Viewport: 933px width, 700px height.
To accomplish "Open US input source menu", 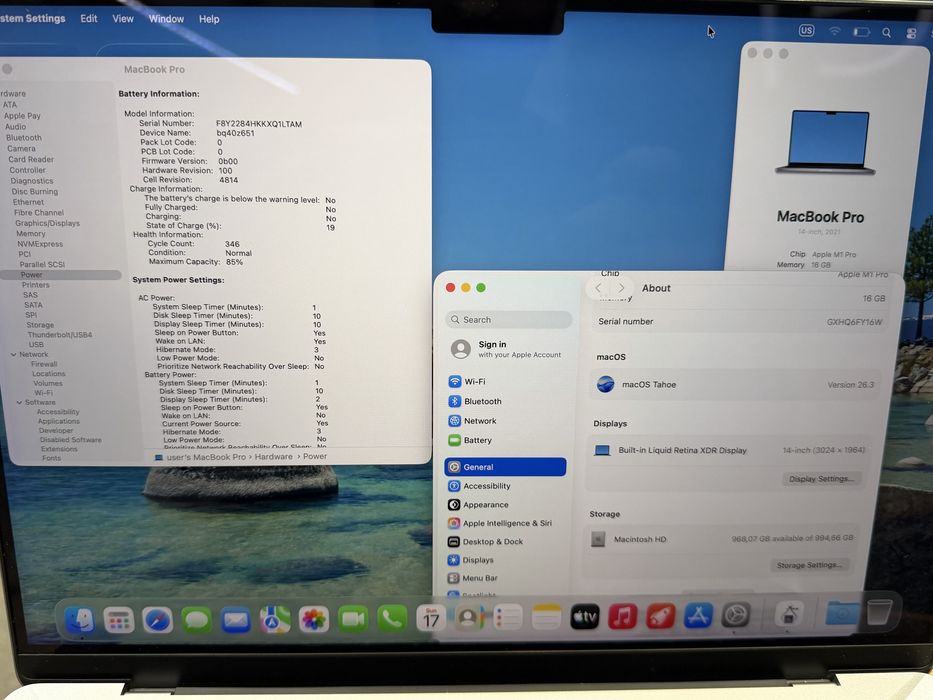I will (806, 30).
